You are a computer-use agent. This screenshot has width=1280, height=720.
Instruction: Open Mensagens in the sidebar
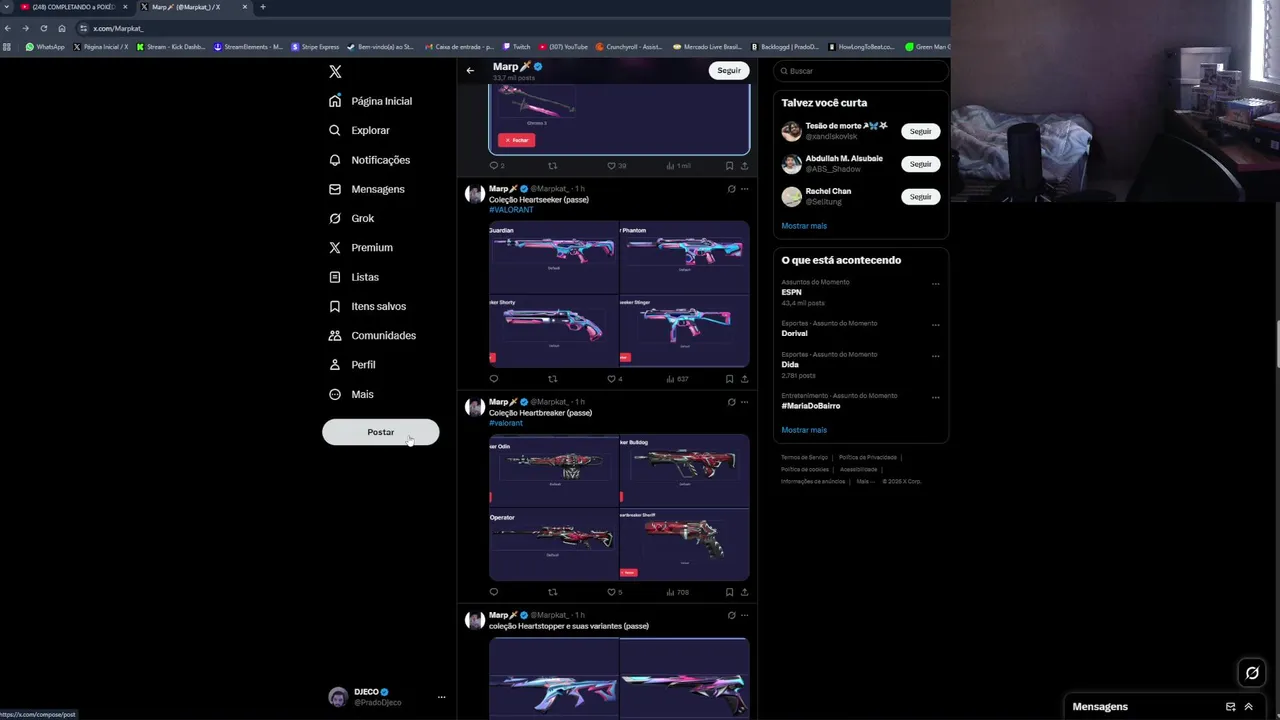(x=366, y=189)
